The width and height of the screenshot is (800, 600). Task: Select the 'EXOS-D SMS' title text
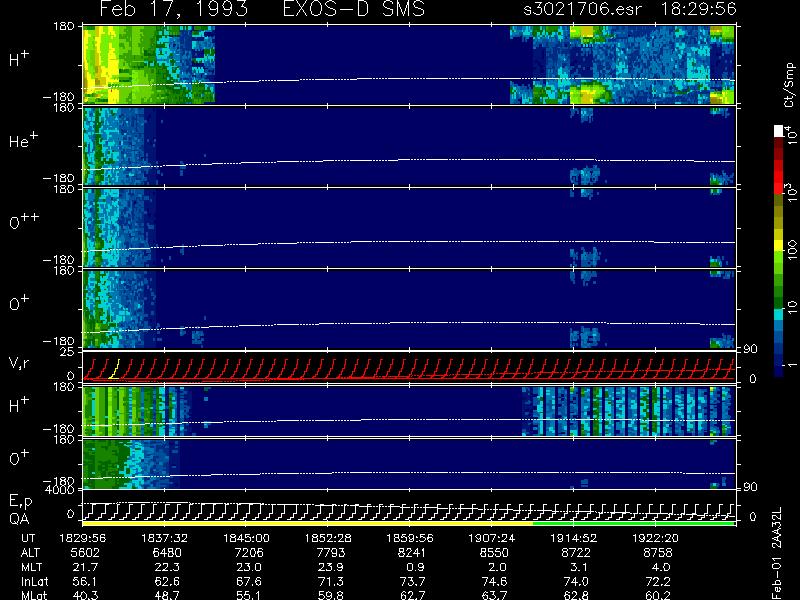coord(354,9)
